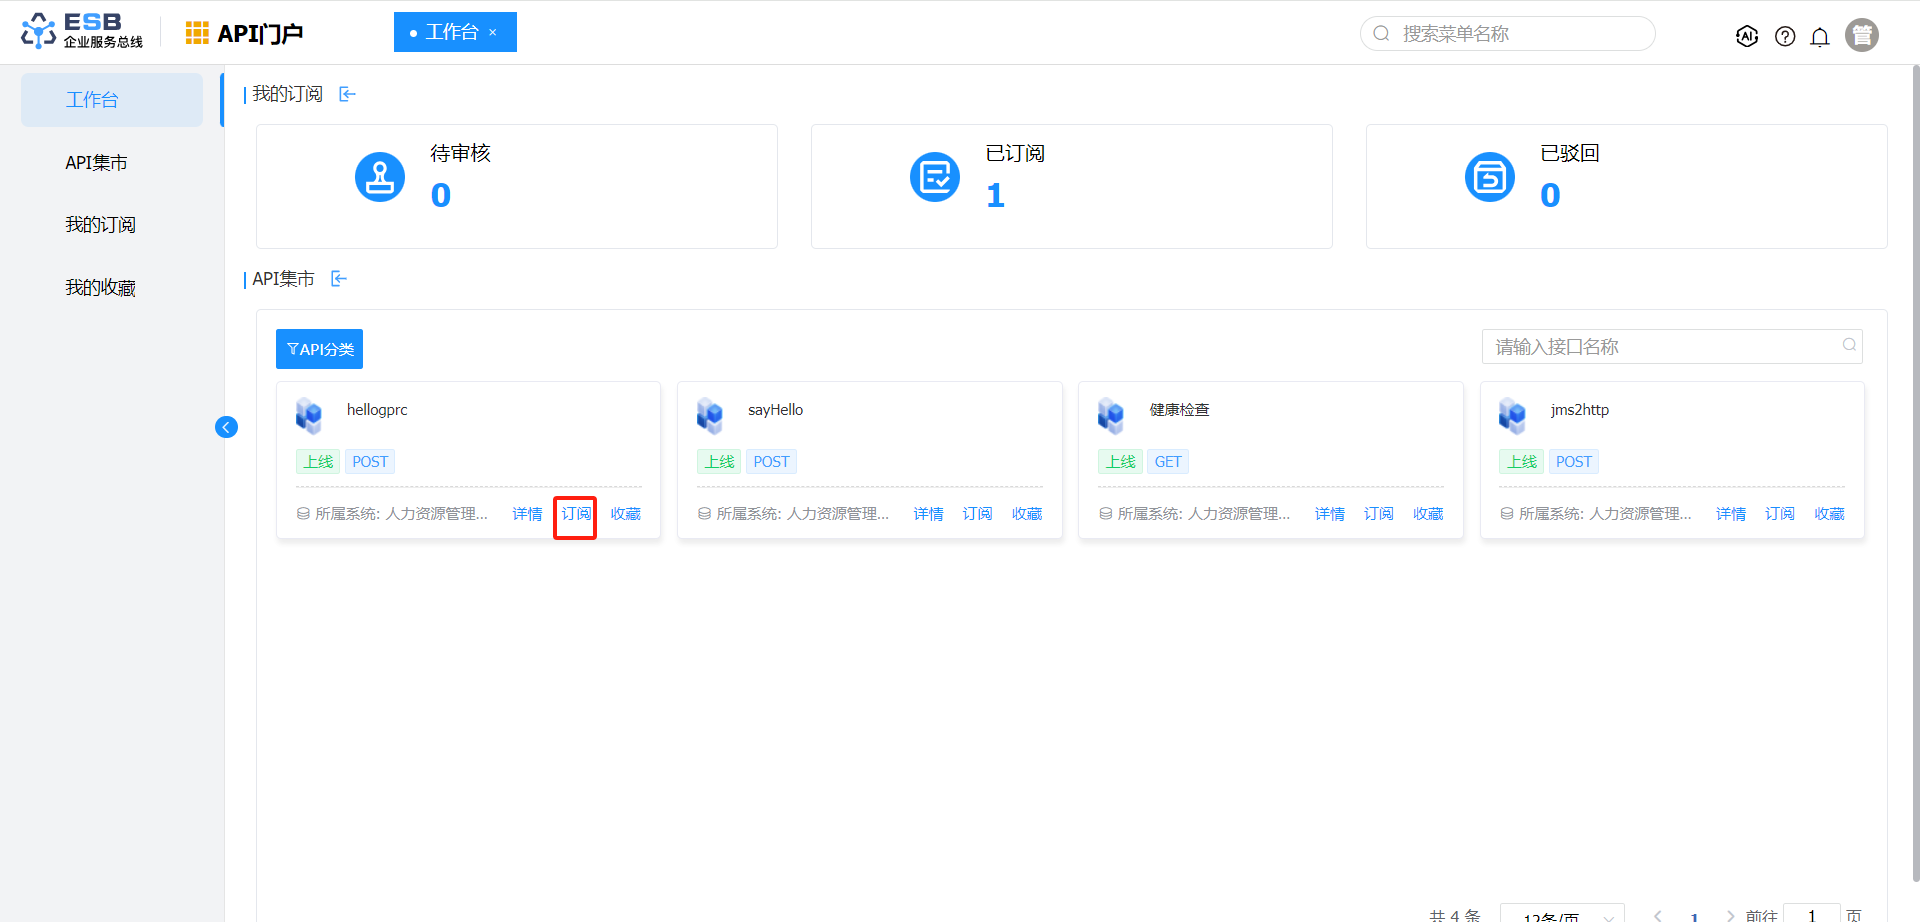Click 详情 on the sayHello card
The image size is (1920, 922).
tap(928, 514)
